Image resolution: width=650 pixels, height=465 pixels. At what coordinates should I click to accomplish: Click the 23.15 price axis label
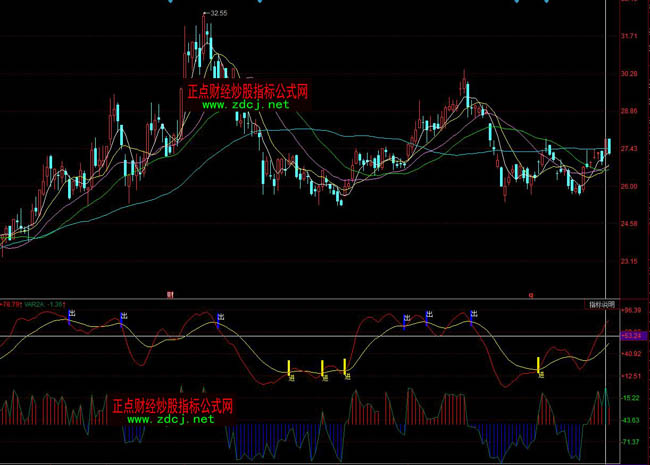[x=630, y=261]
